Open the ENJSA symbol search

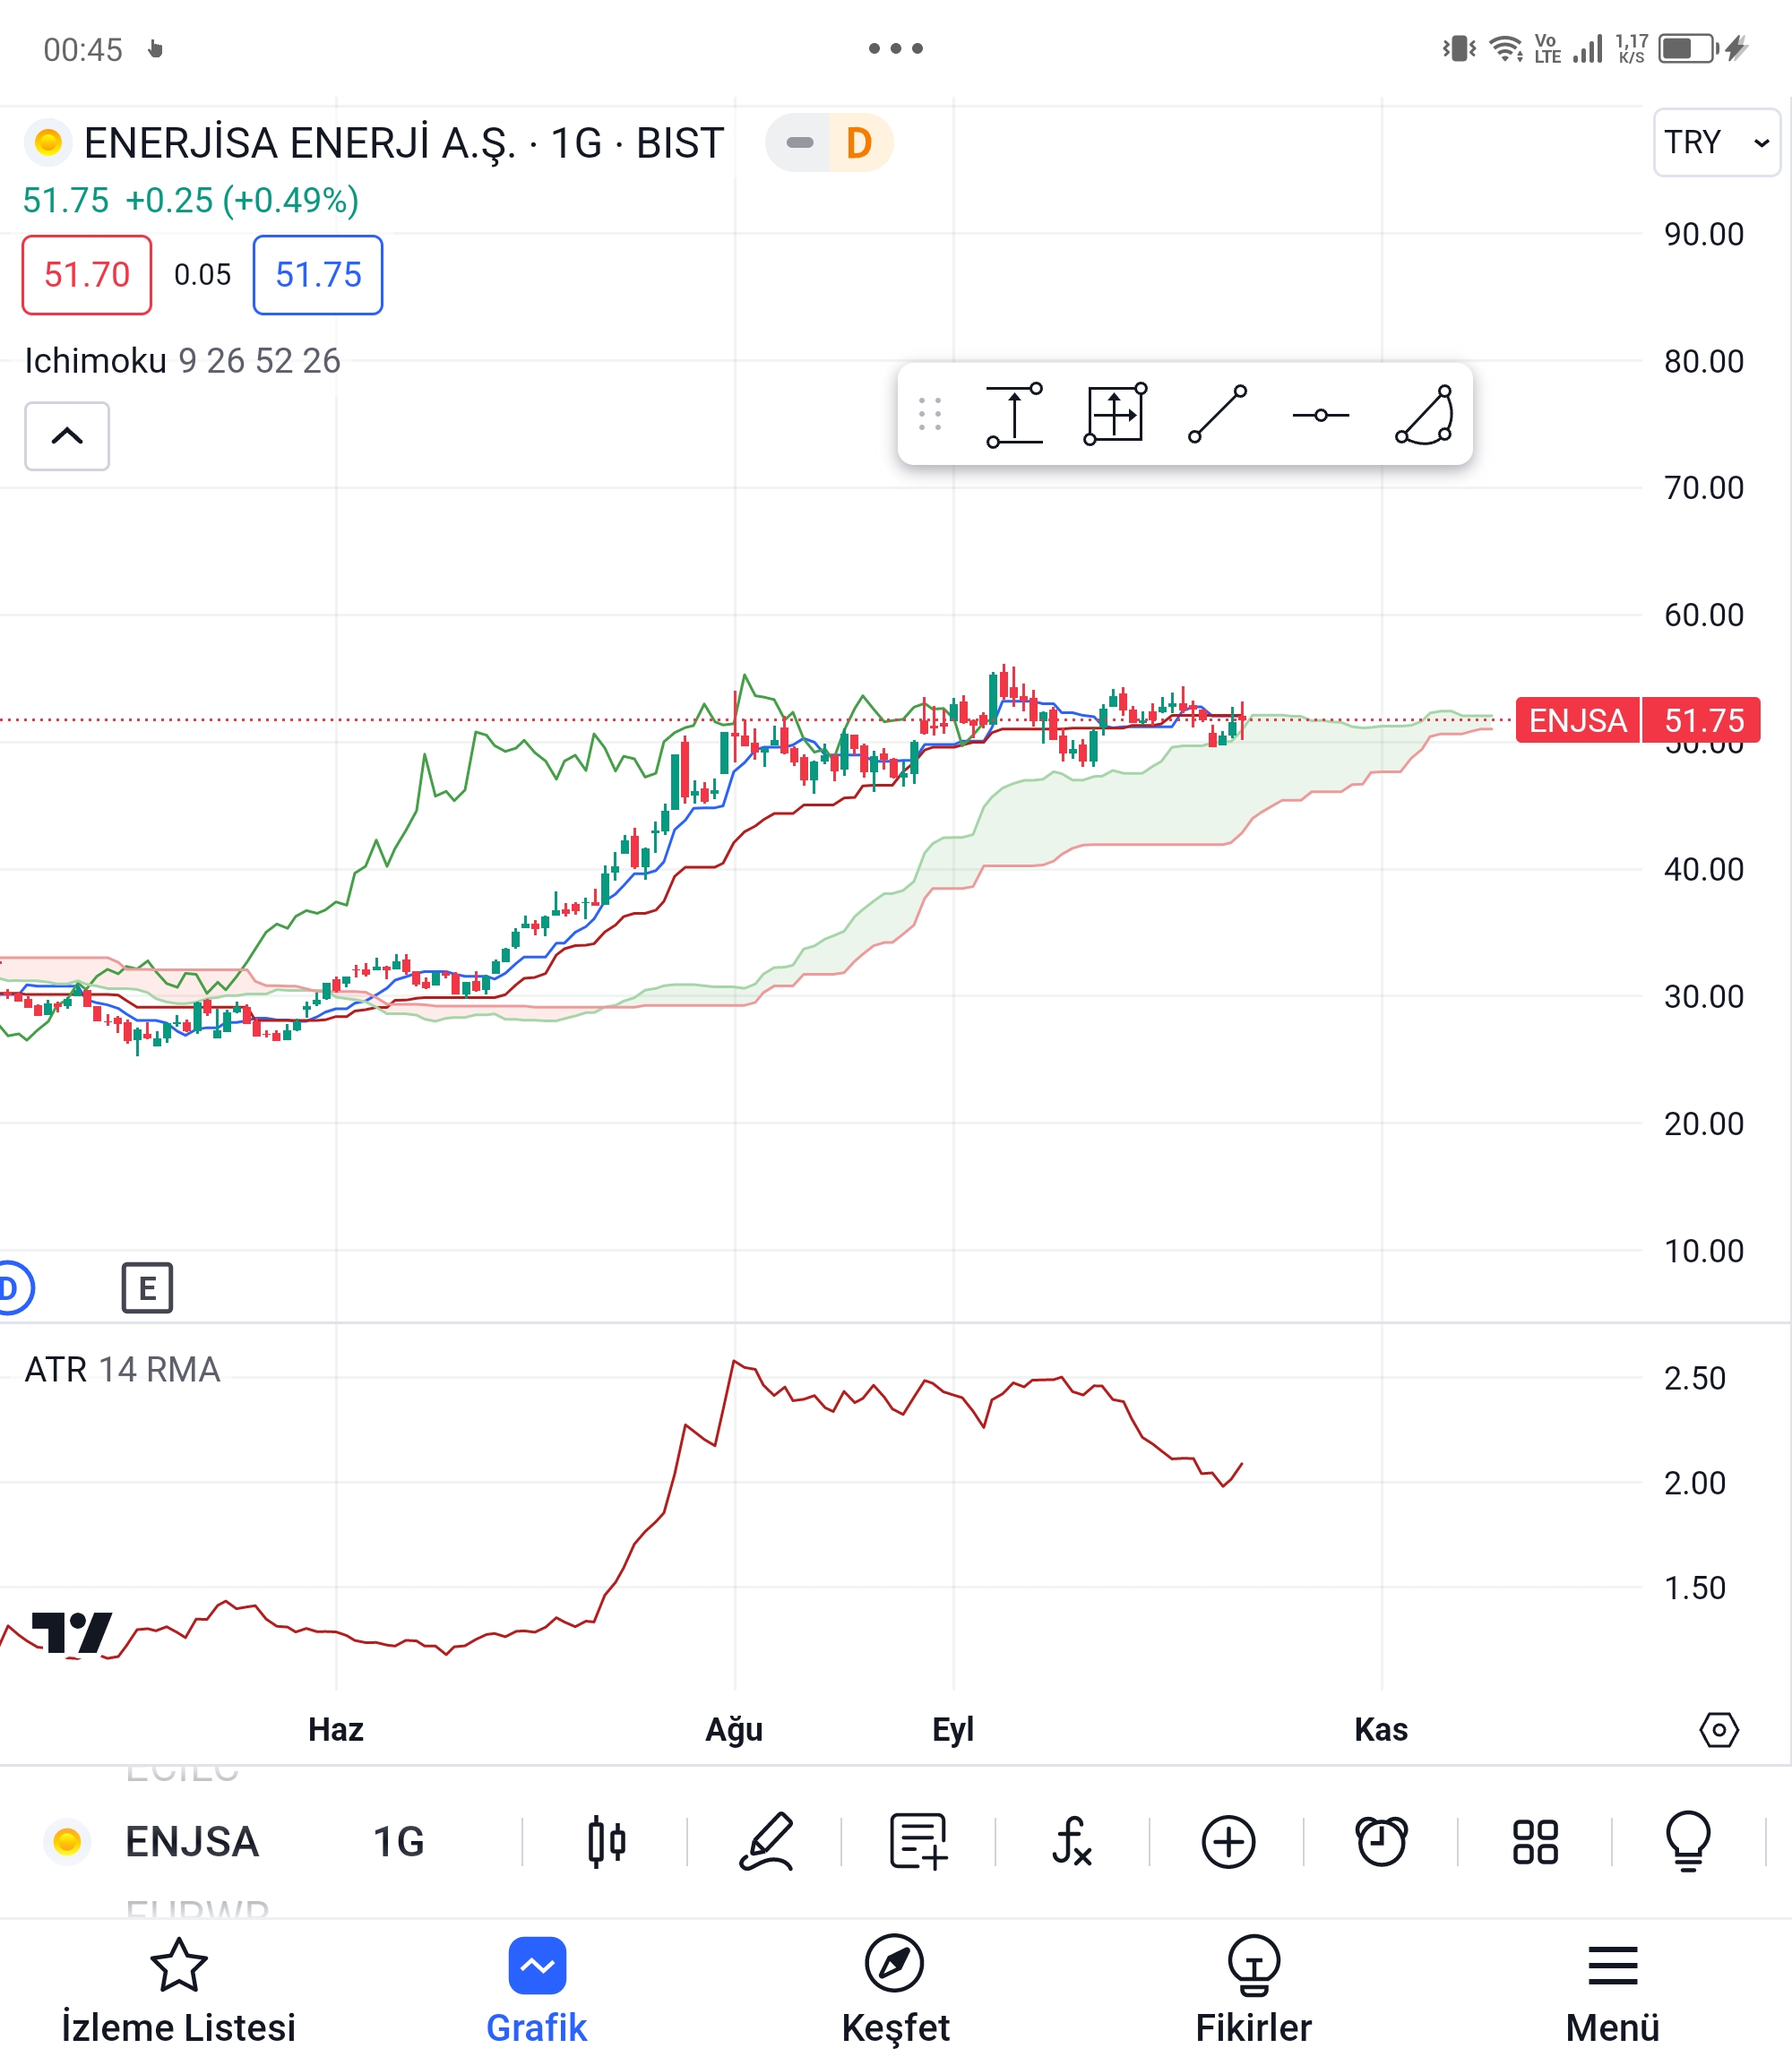pos(191,1841)
